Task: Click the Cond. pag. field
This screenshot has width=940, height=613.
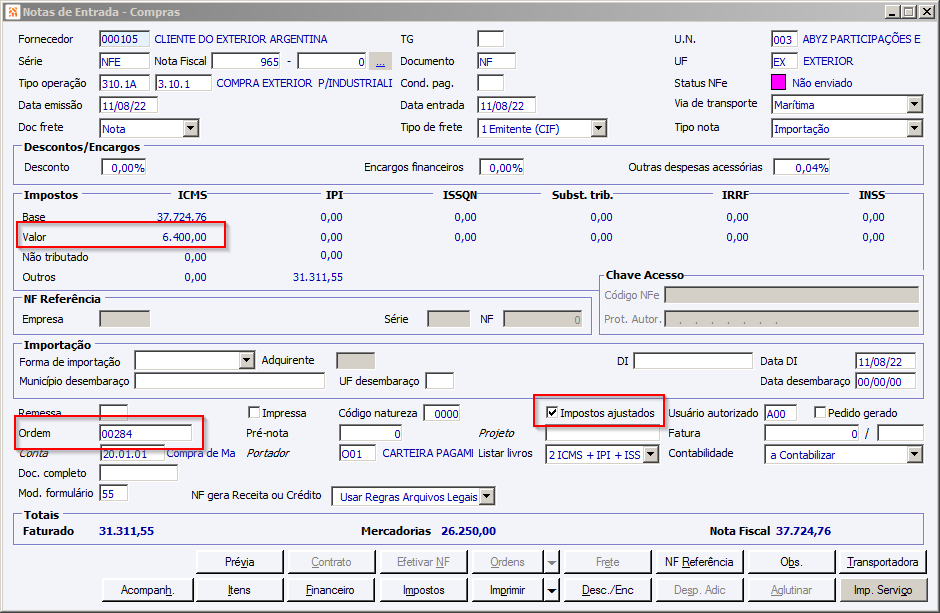Action: pyautogui.click(x=490, y=83)
